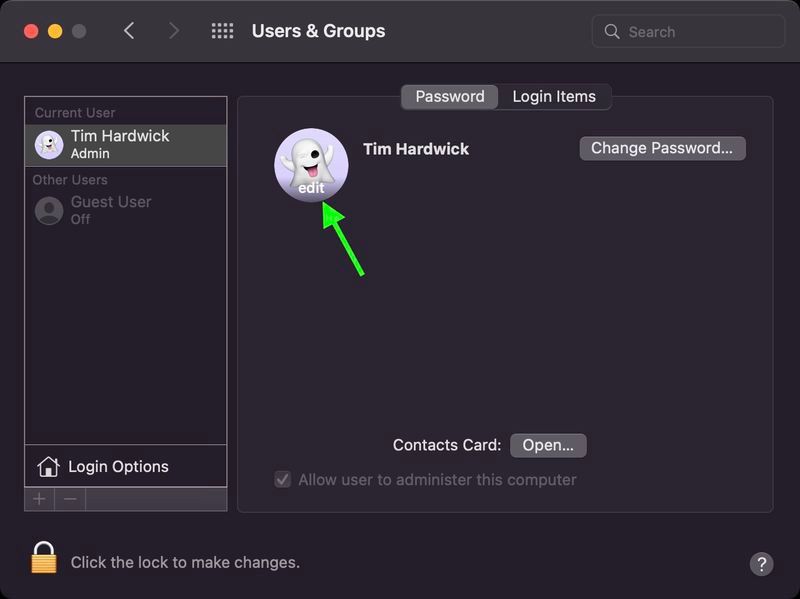Viewport: 800px width, 599px height.
Task: Open help with the question mark button
Action: pyautogui.click(x=761, y=564)
